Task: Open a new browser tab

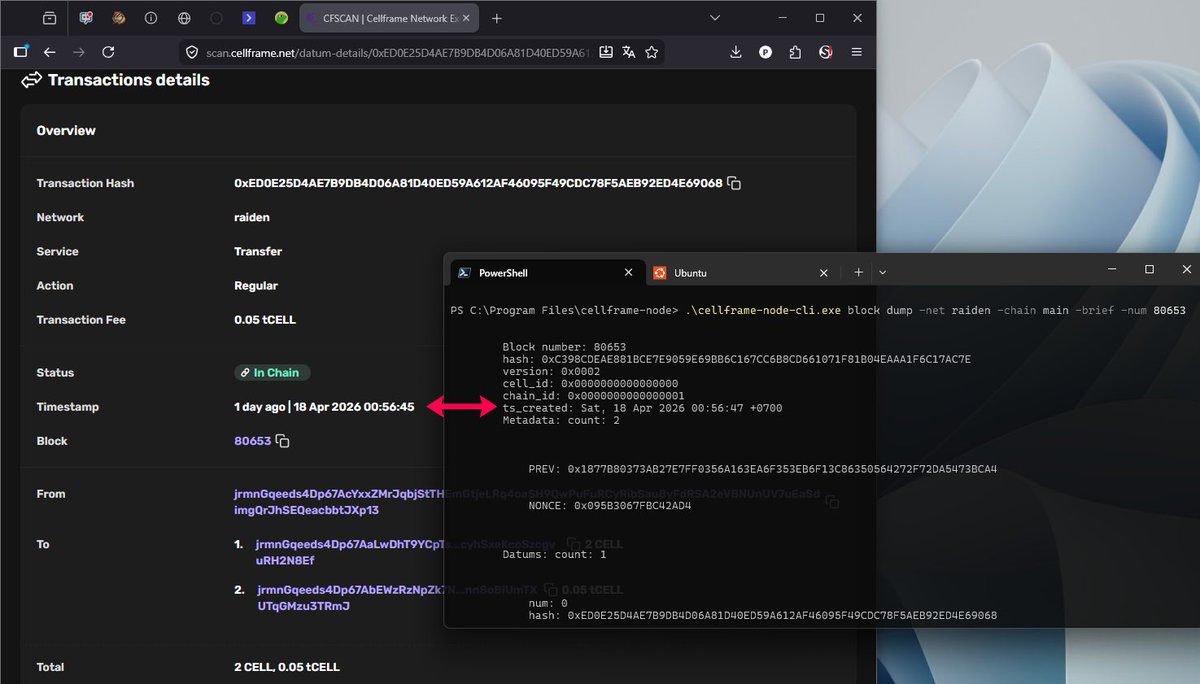Action: click(497, 18)
